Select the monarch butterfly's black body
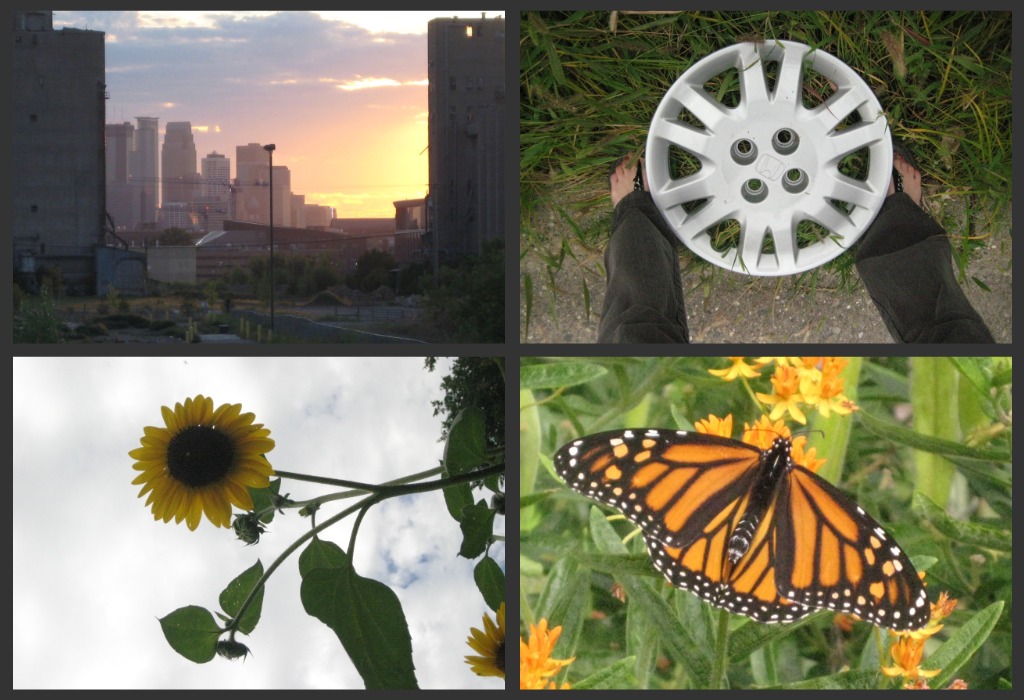Screen dimensions: 1024x700 [760, 500]
